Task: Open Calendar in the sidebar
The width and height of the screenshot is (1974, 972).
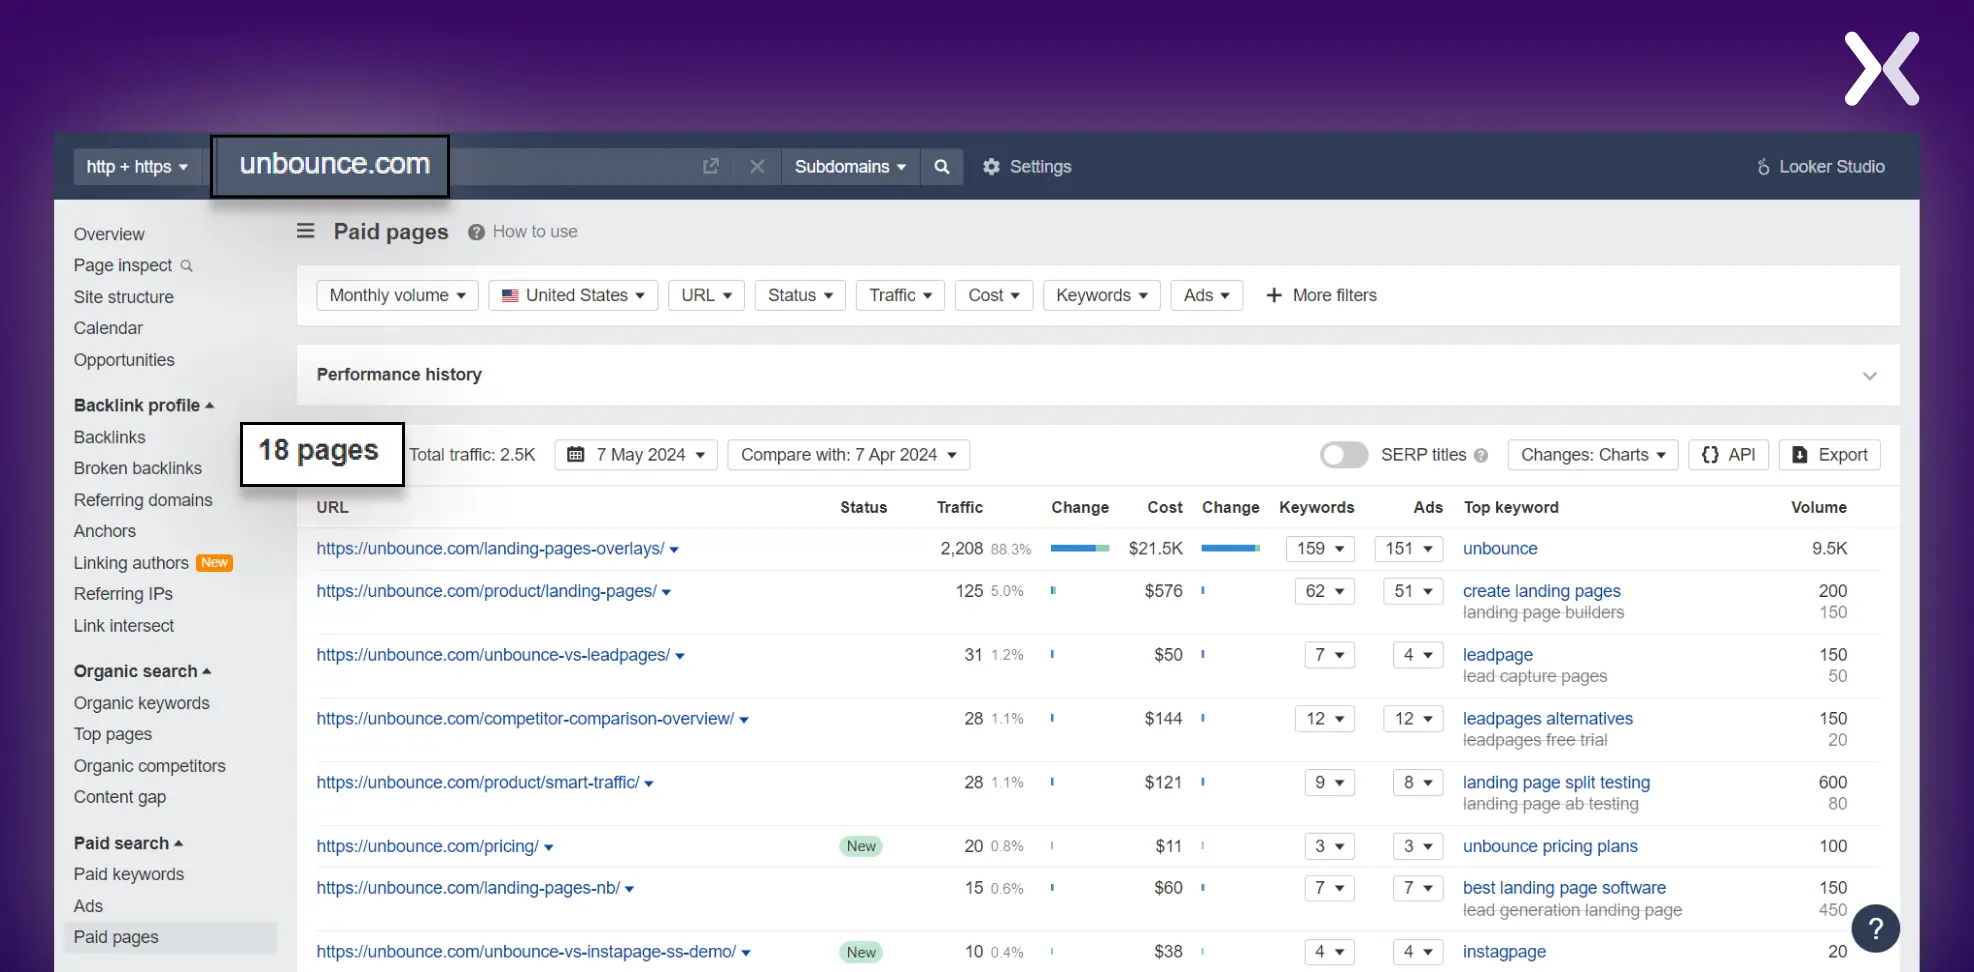Action: 108,328
